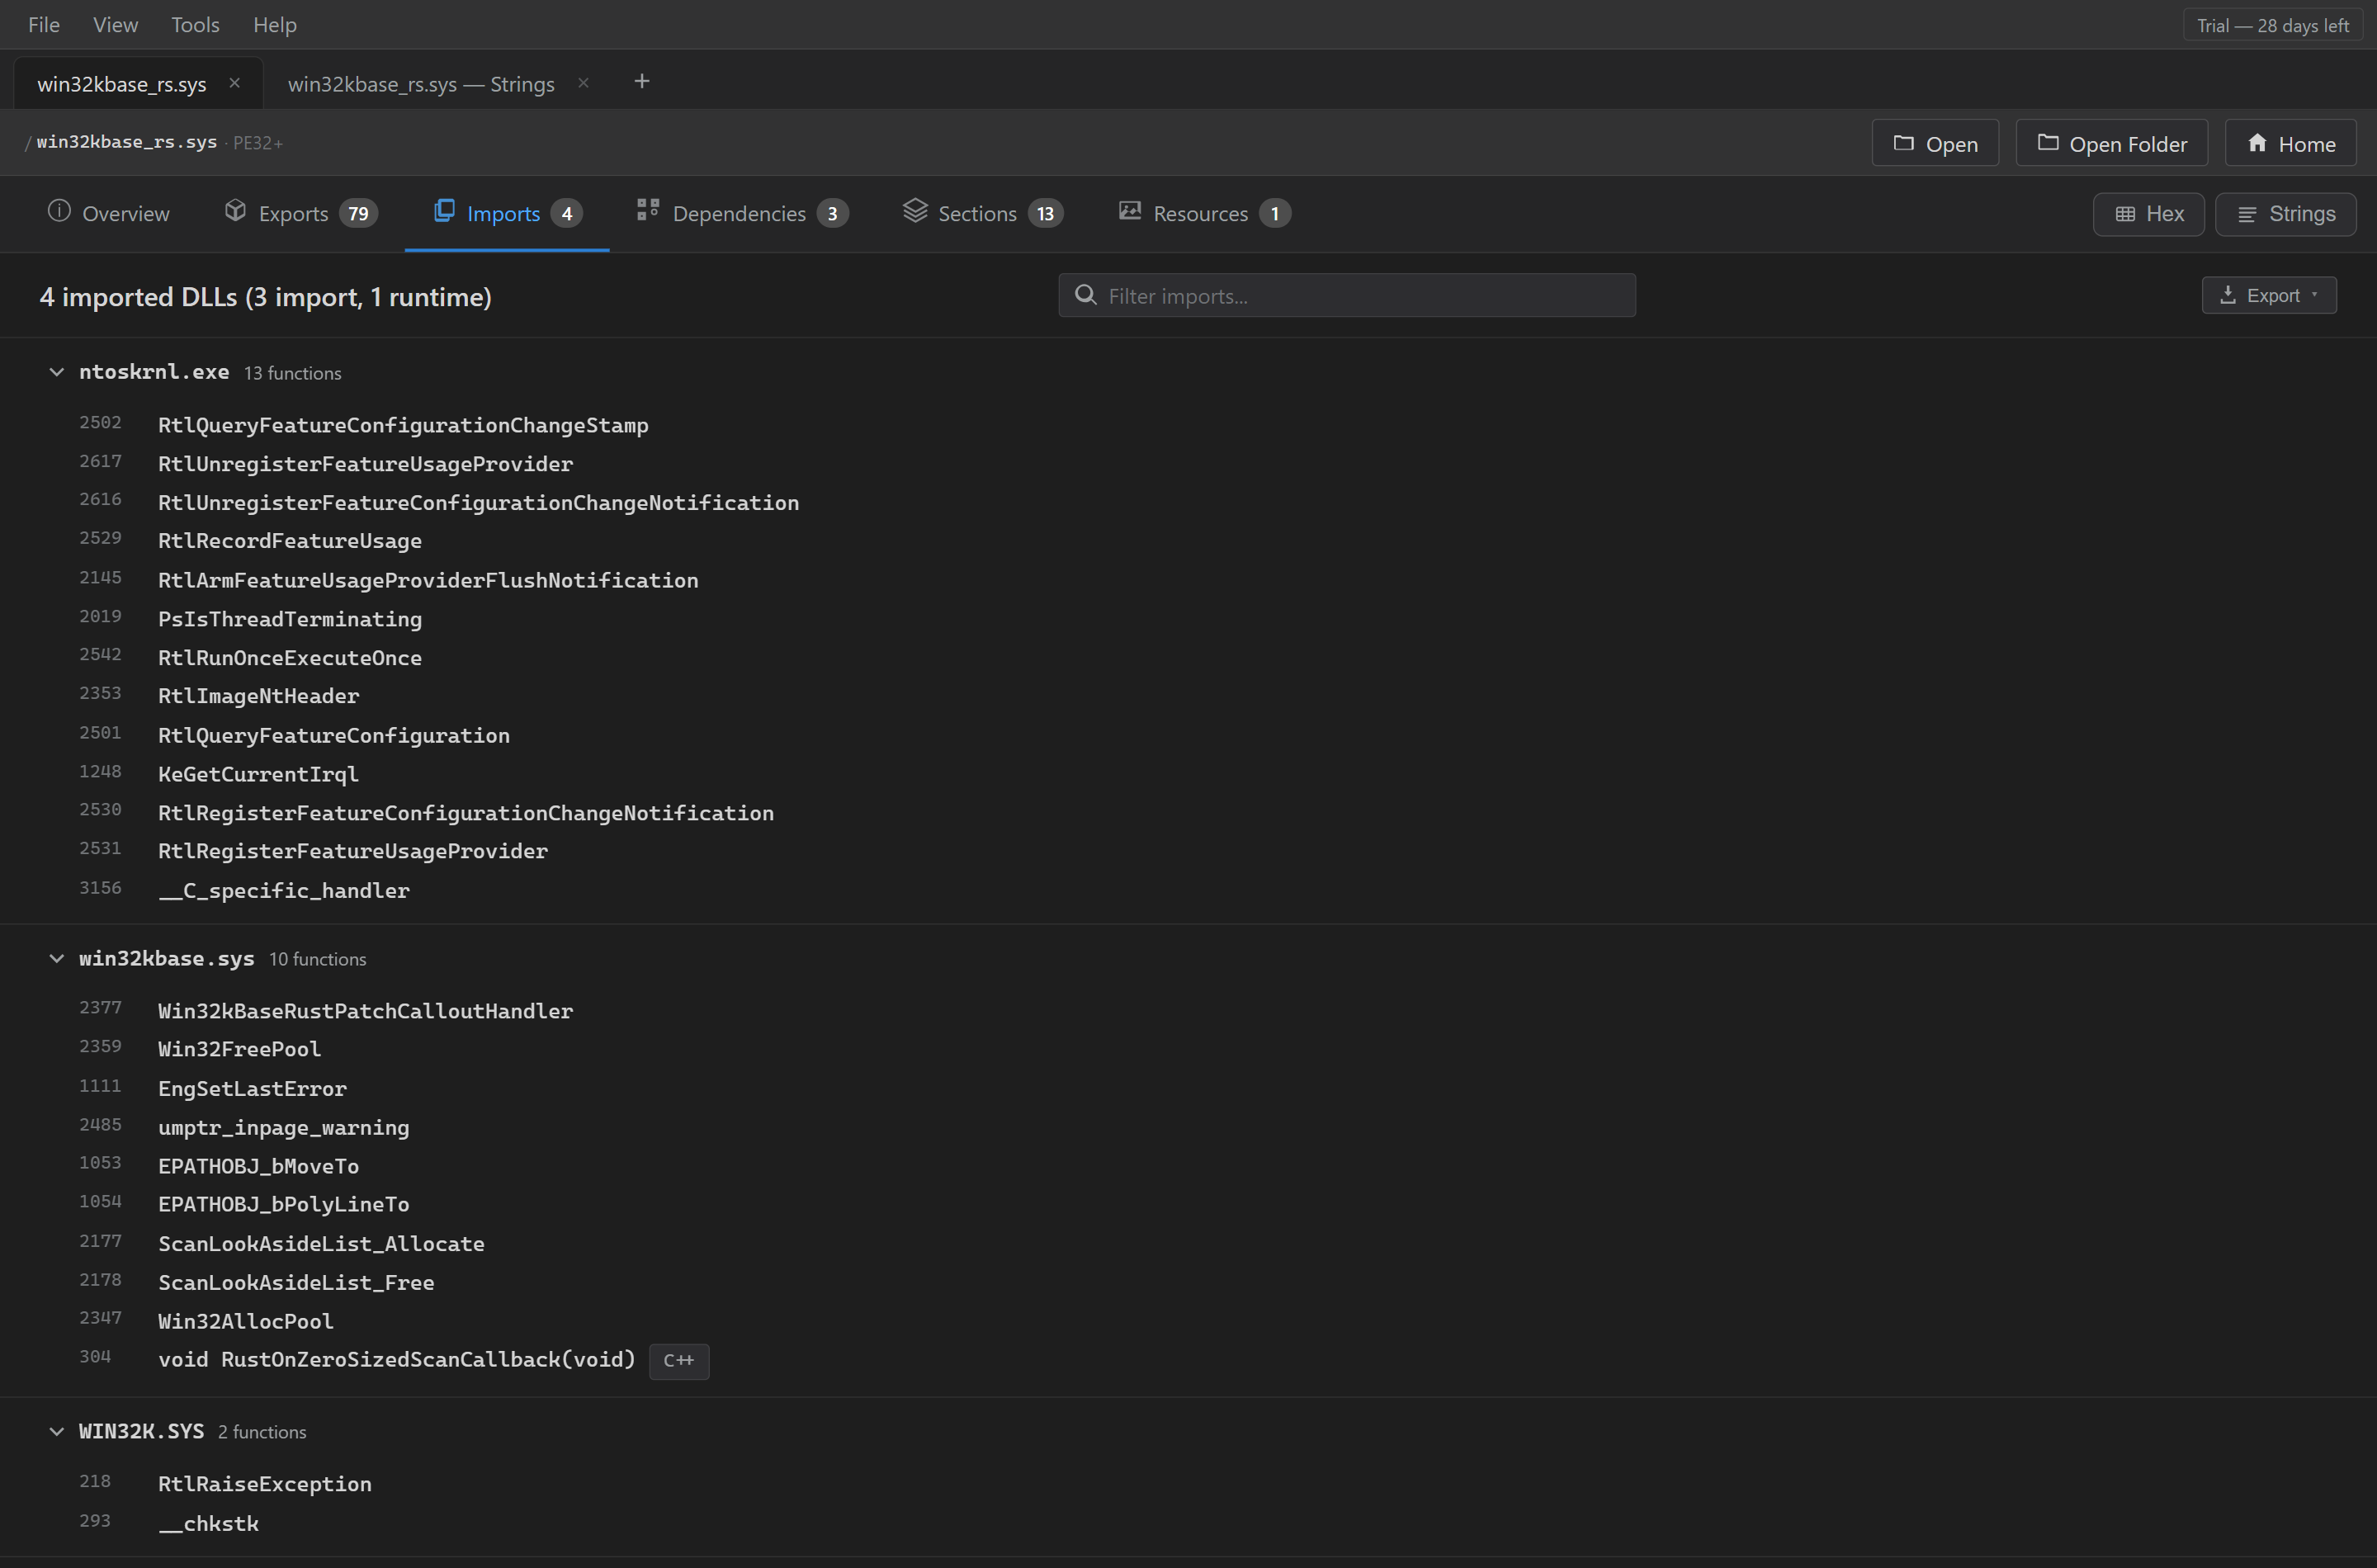
Task: Click the folder icon on Open Folder
Action: (x=2048, y=142)
